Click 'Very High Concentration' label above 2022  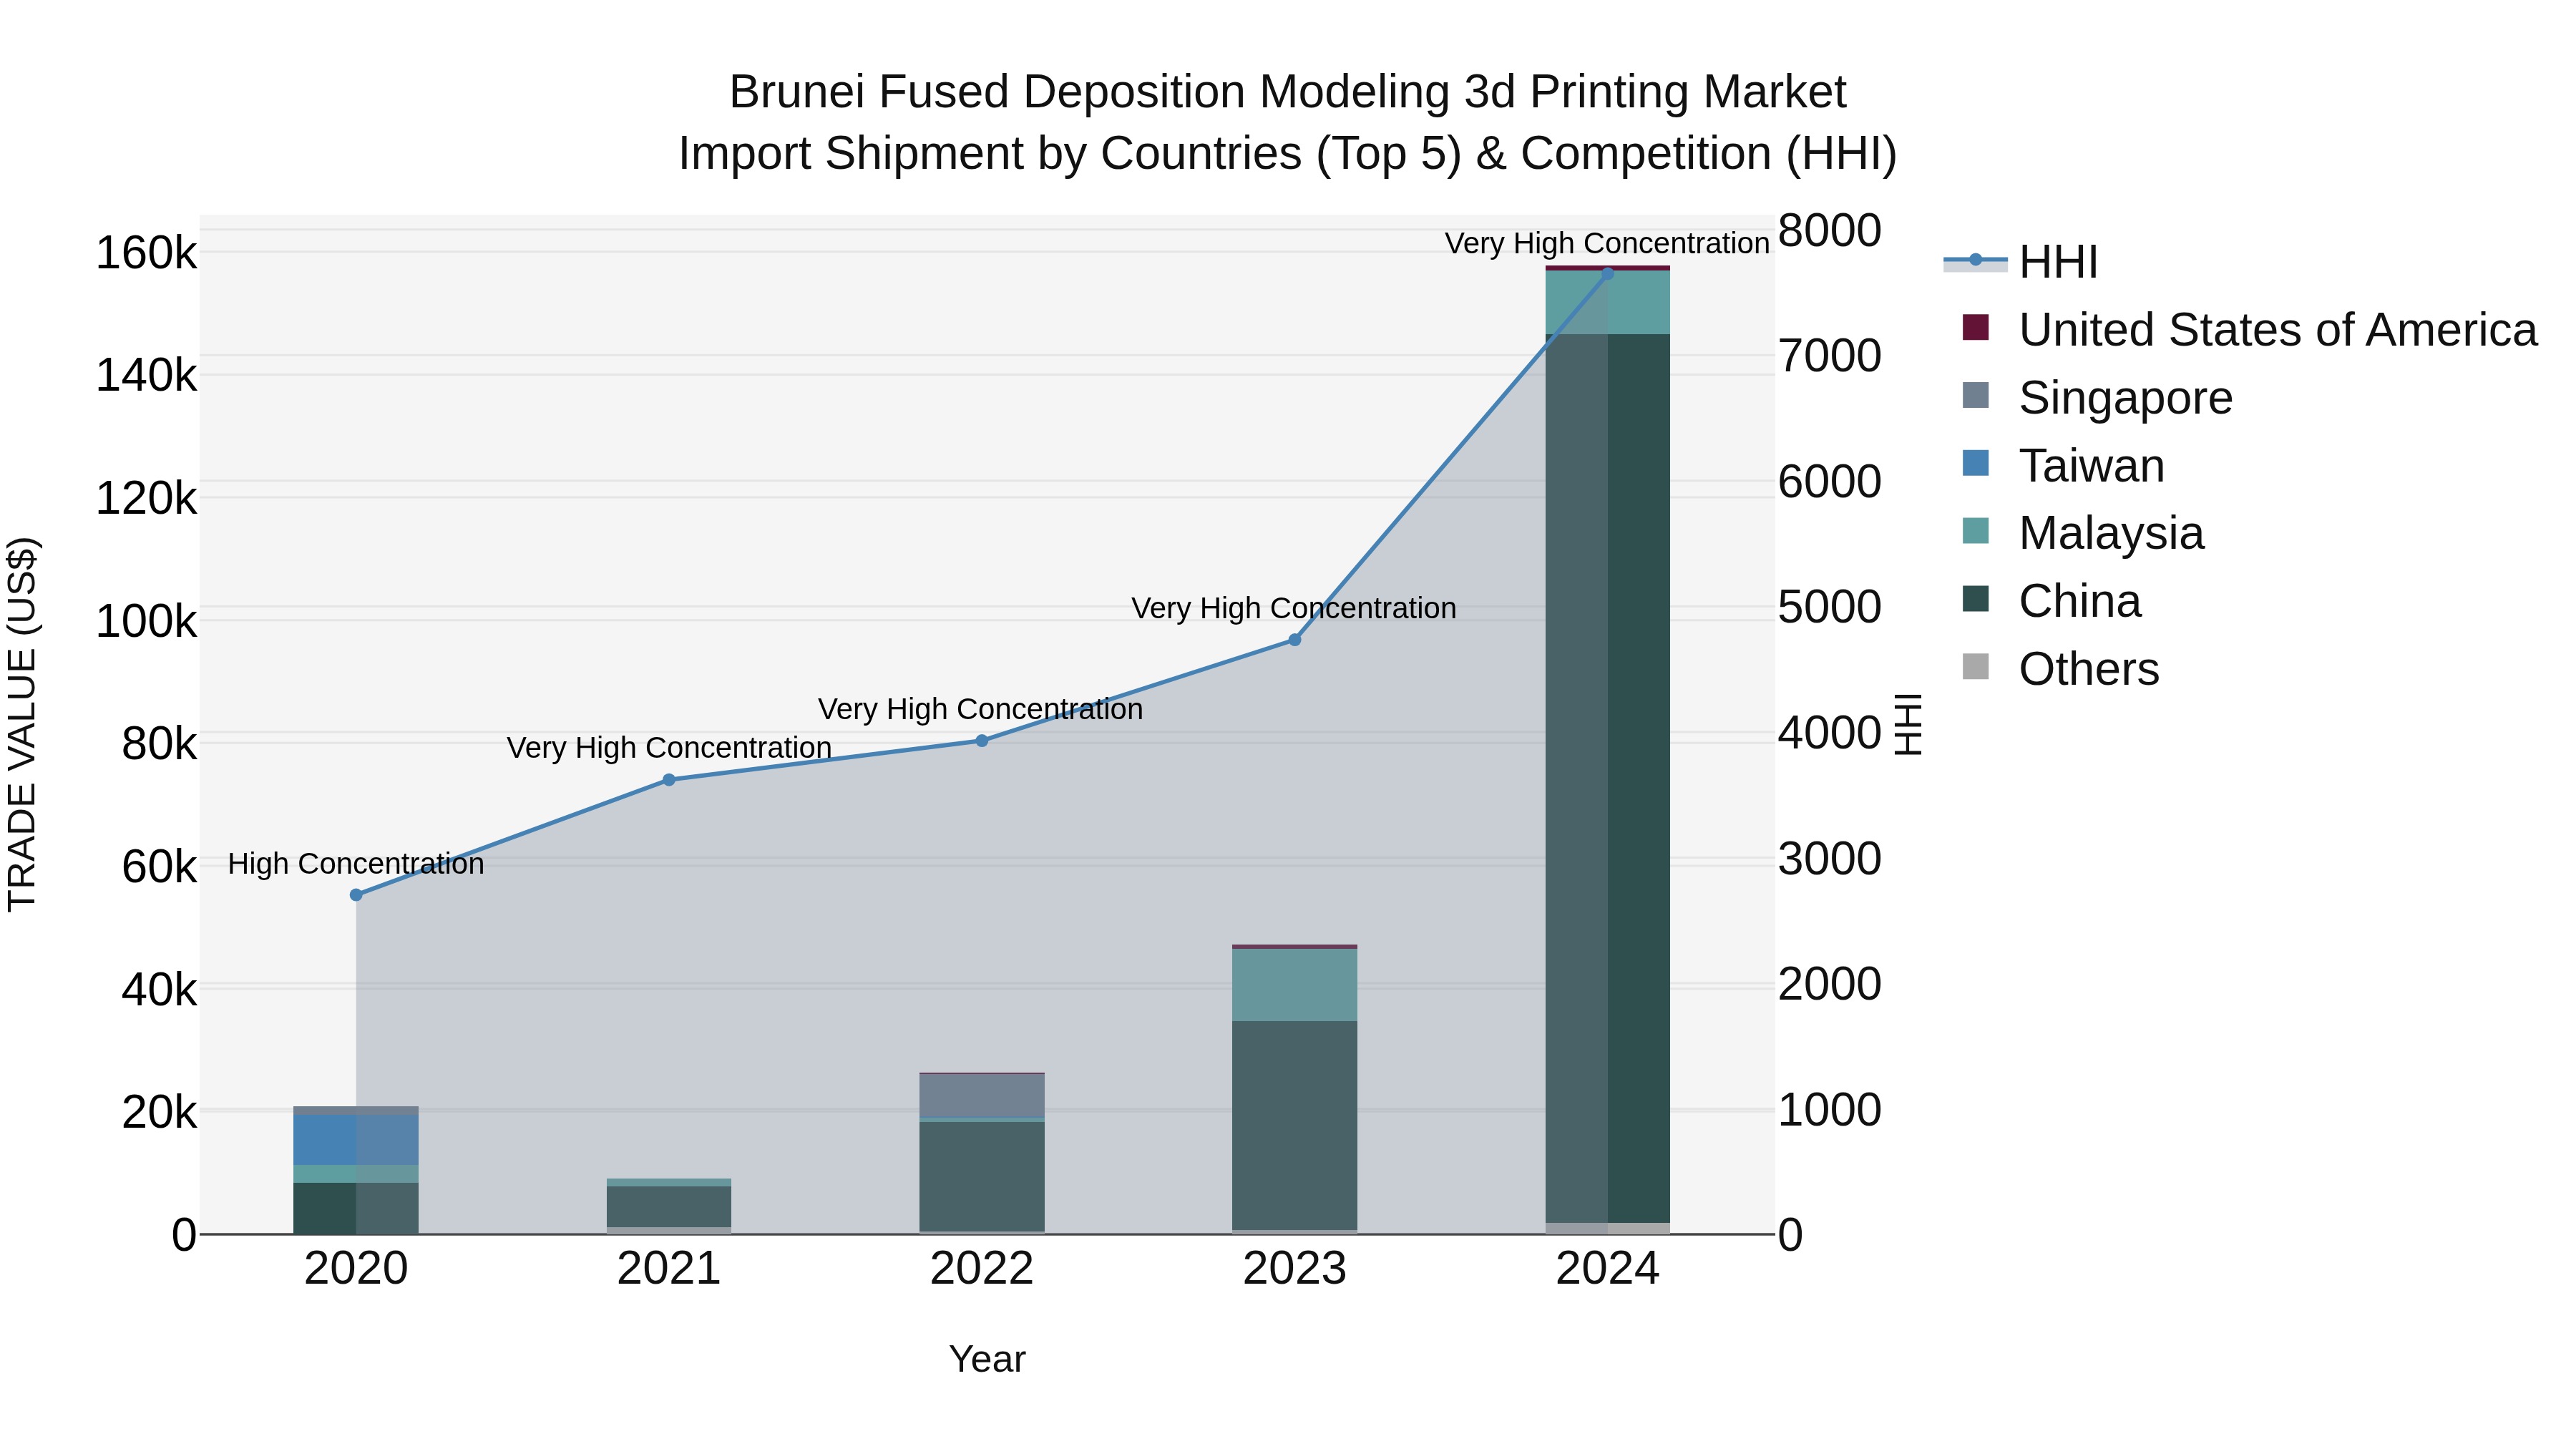point(981,709)
